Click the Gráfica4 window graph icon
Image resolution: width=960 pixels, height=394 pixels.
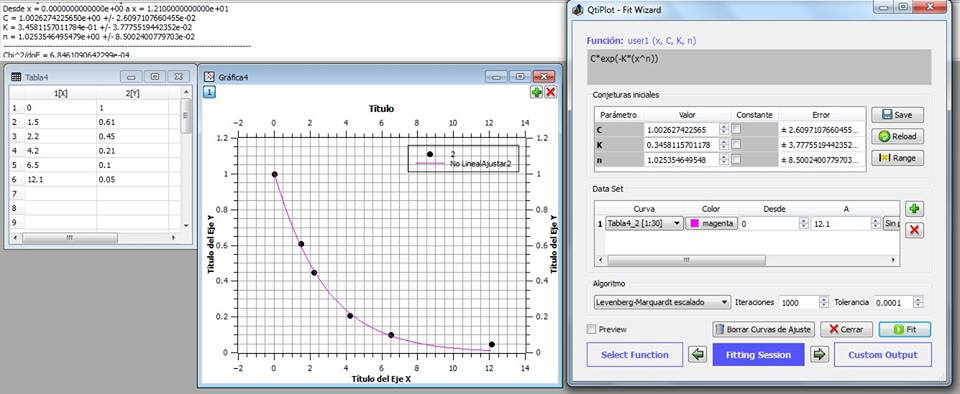click(x=209, y=76)
